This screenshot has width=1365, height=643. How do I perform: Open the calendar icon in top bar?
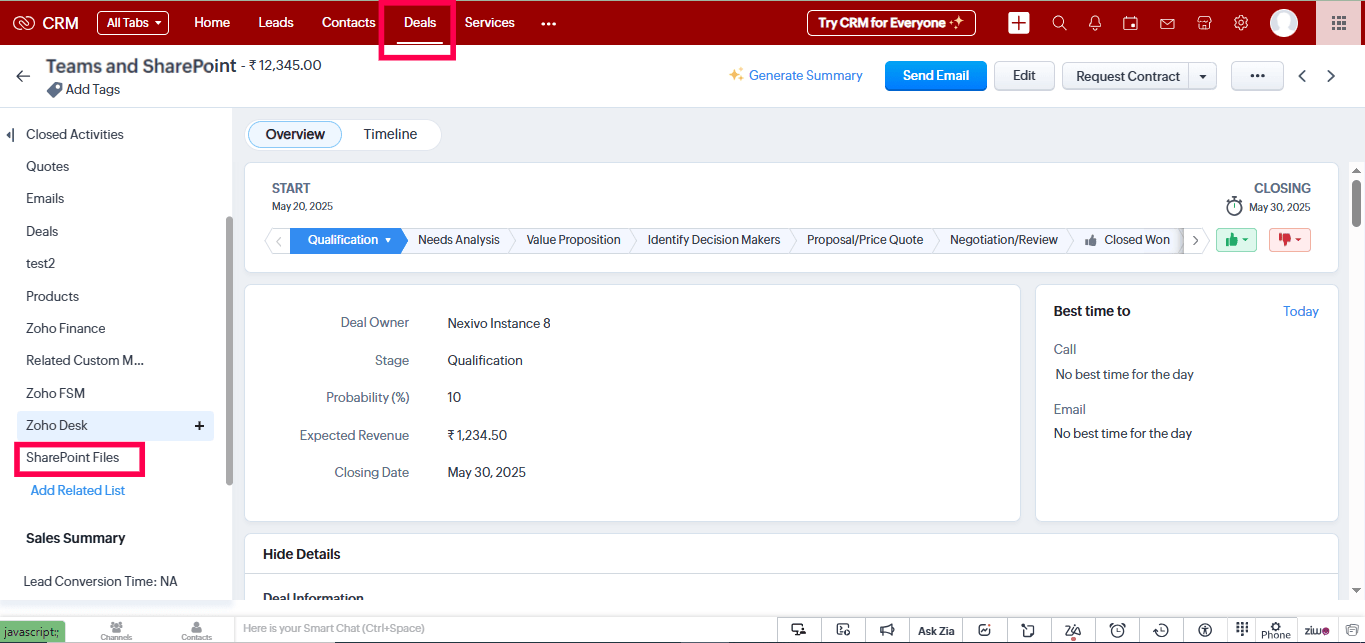(1130, 23)
